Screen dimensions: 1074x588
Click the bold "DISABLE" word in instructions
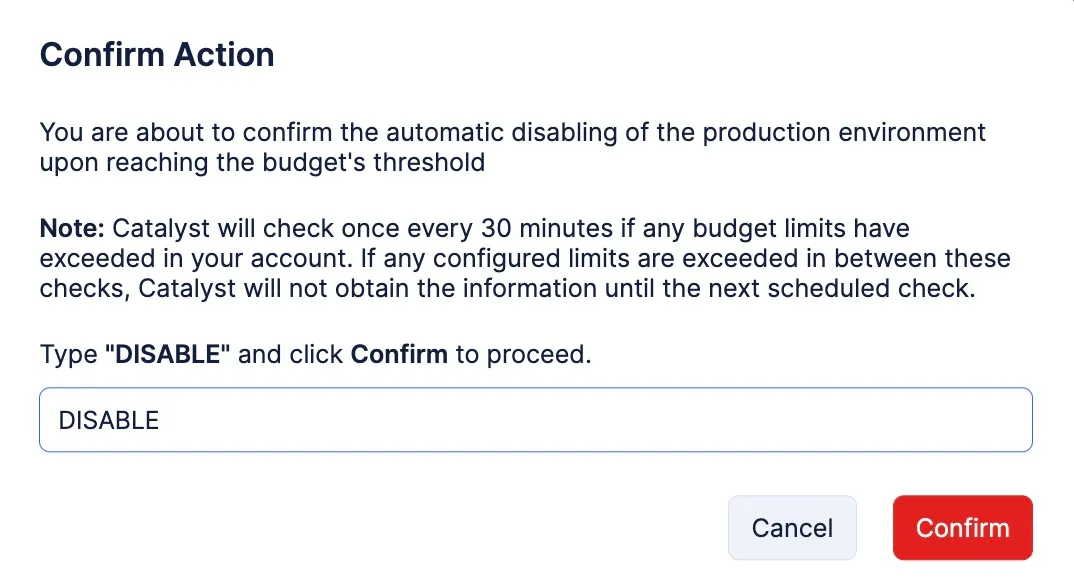pyautogui.click(x=167, y=354)
